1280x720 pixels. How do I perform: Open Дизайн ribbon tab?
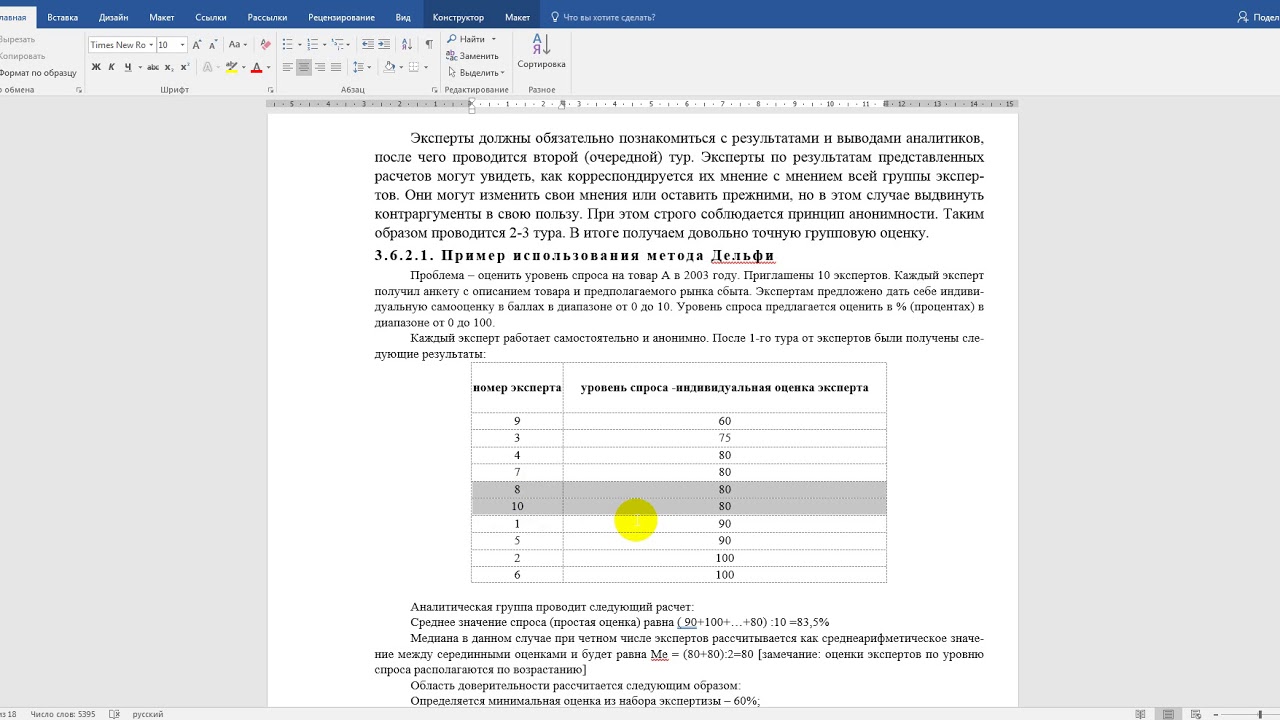[x=113, y=17]
